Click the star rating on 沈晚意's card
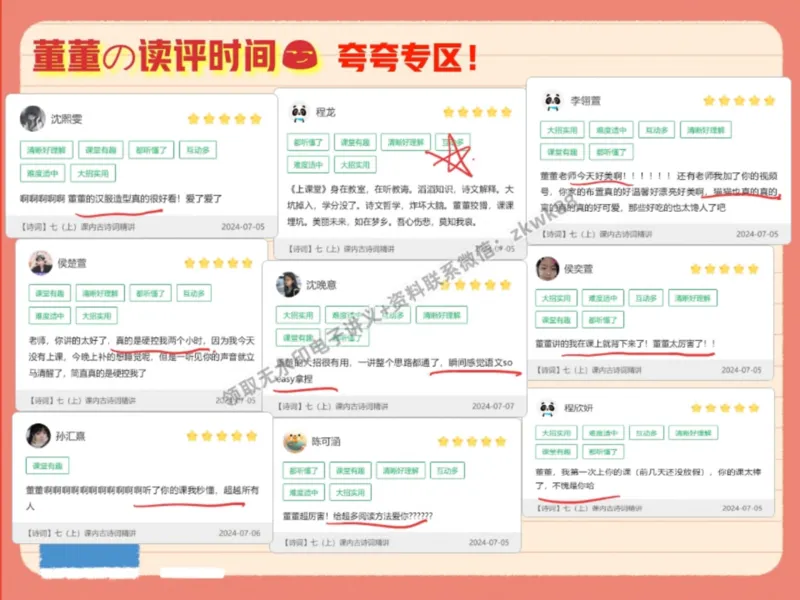This screenshot has width=800, height=600. [476, 285]
